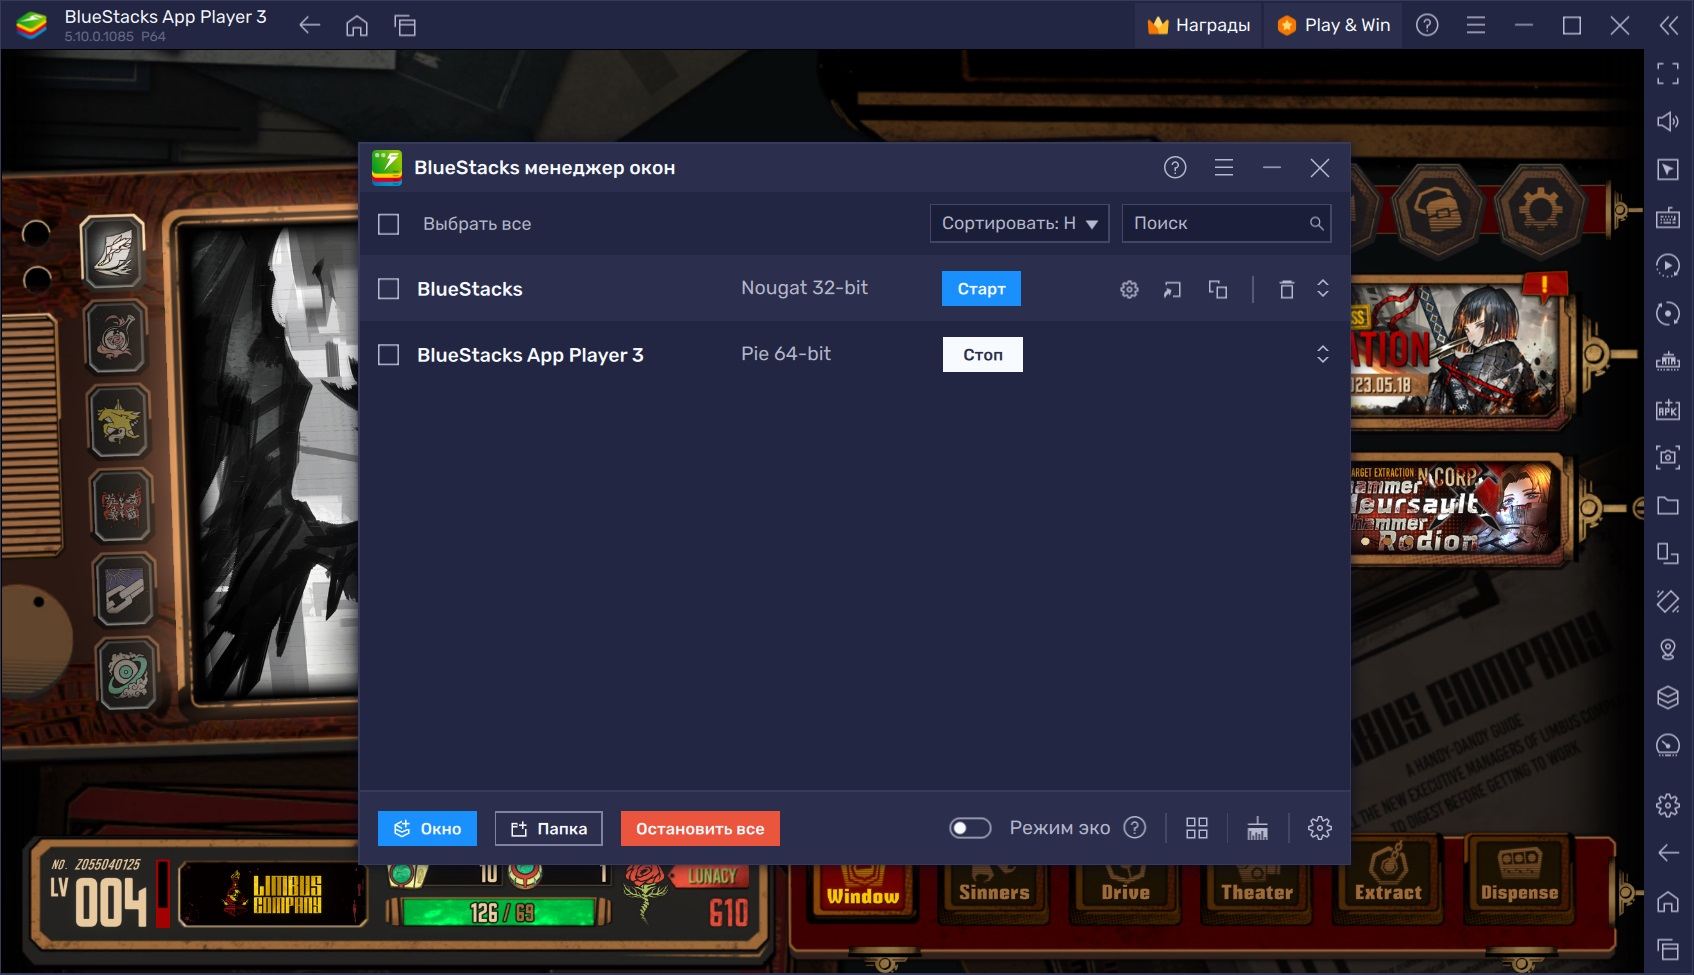The width and height of the screenshot is (1694, 975).
Task: Take a screenshot from the sidebar
Action: tap(1668, 457)
